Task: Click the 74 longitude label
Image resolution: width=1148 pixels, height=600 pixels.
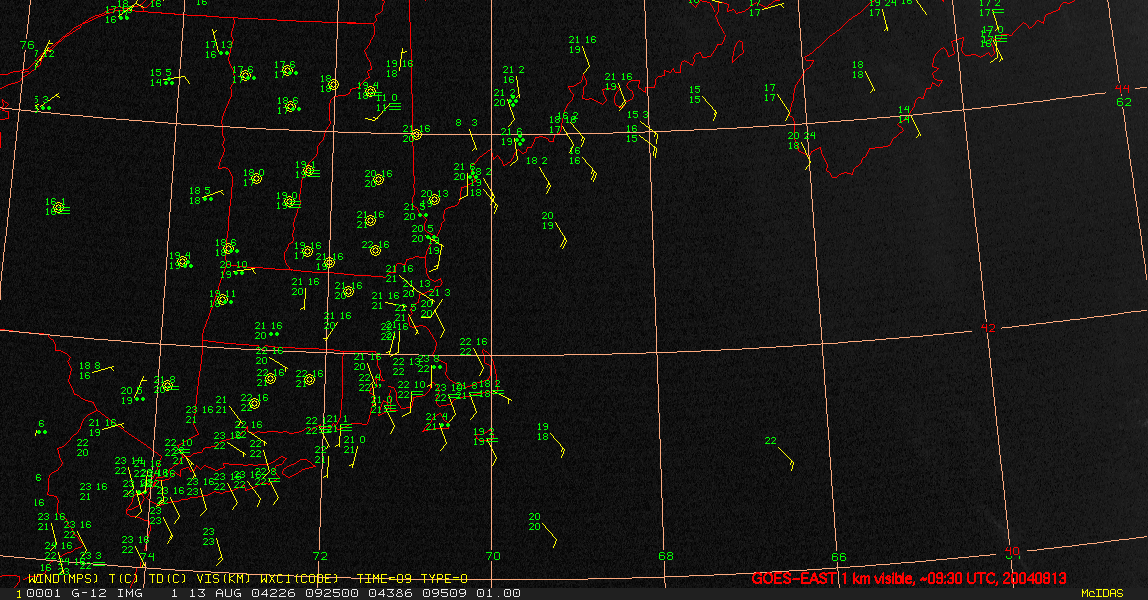Action: 147,557
